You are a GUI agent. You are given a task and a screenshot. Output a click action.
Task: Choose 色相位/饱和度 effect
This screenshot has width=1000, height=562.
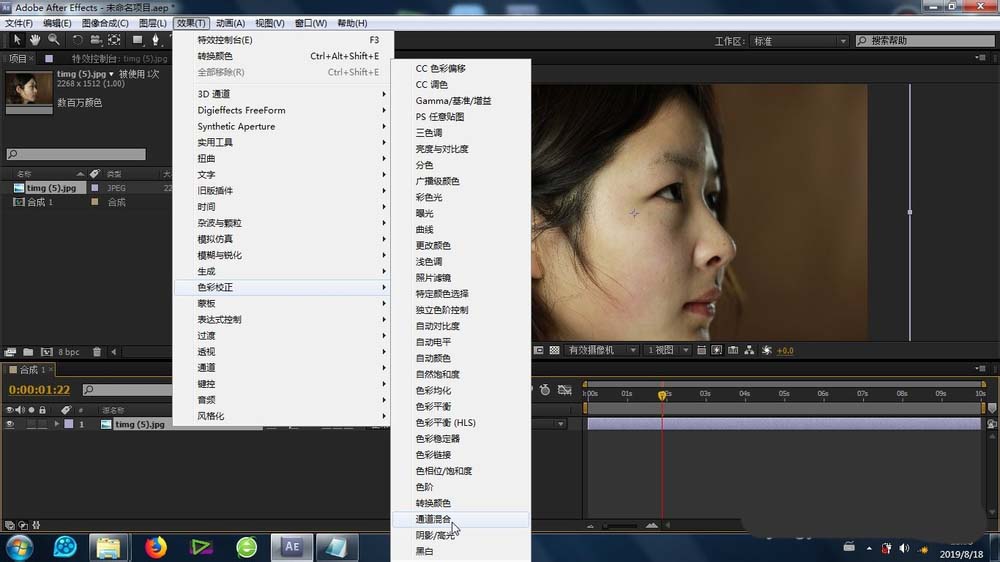click(x=460, y=471)
